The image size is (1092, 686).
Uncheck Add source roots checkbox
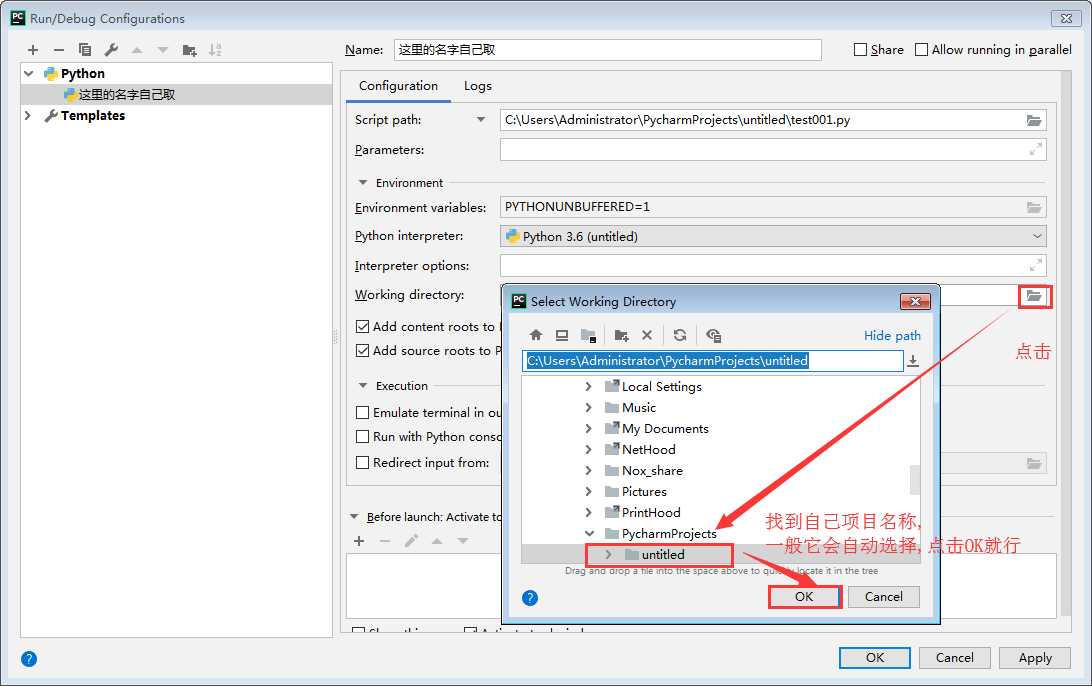pyautogui.click(x=362, y=350)
